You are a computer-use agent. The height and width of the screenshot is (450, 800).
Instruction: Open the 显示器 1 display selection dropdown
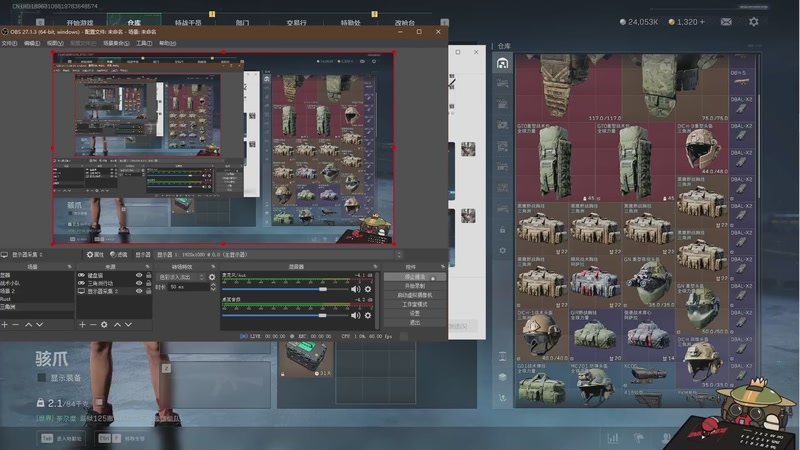point(278,255)
